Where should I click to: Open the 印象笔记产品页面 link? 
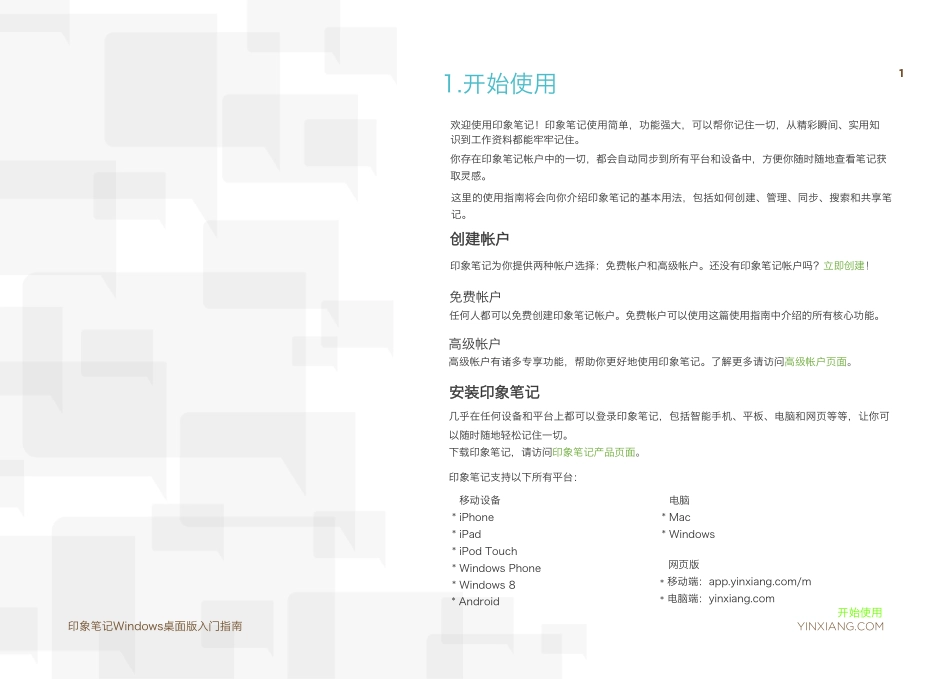click(x=594, y=452)
